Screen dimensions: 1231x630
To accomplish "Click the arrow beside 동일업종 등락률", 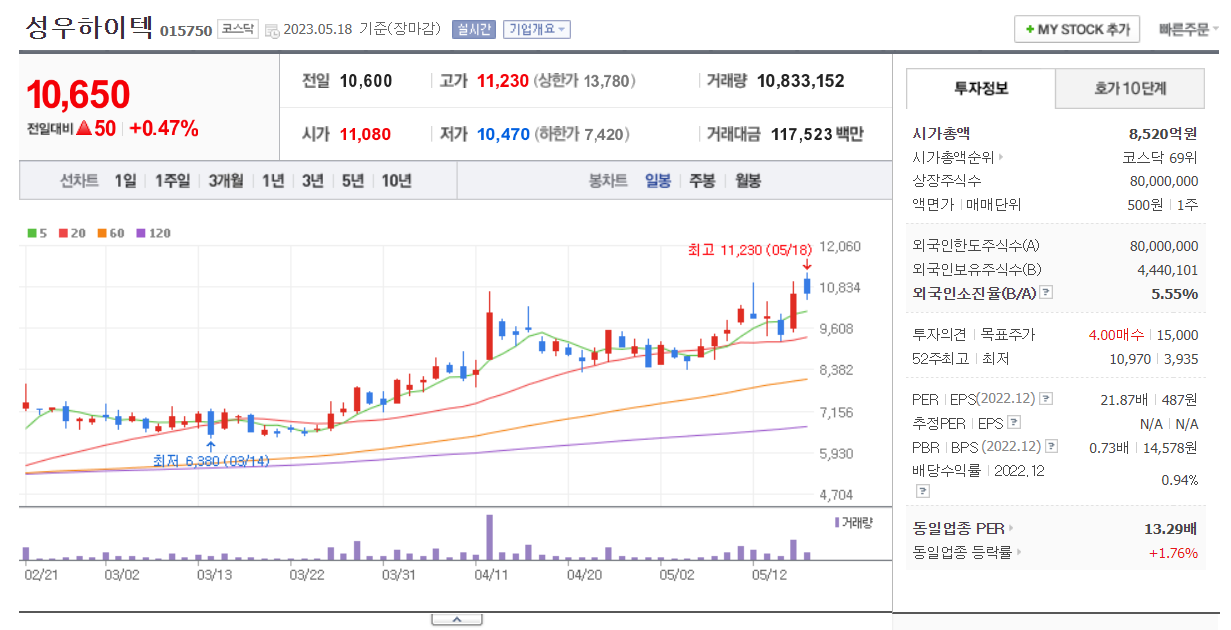I will (x=1020, y=553).
